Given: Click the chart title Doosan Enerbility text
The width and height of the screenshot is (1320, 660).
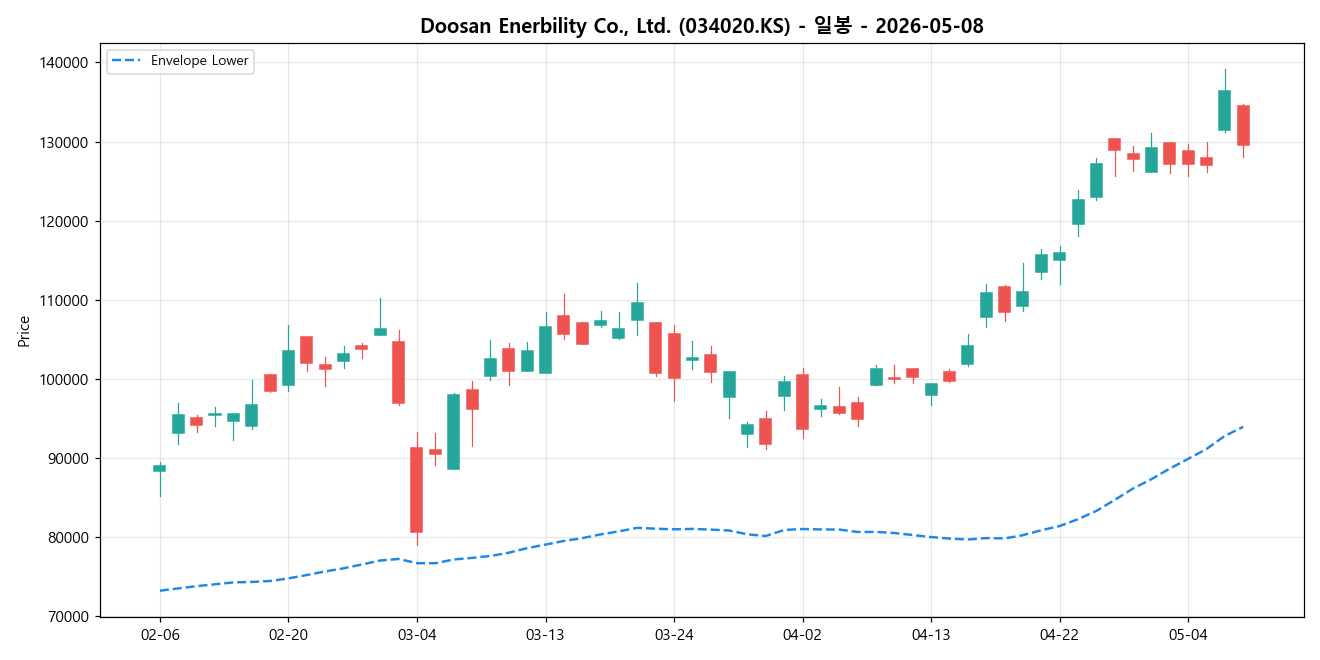Looking at the screenshot, I should pos(702,26).
